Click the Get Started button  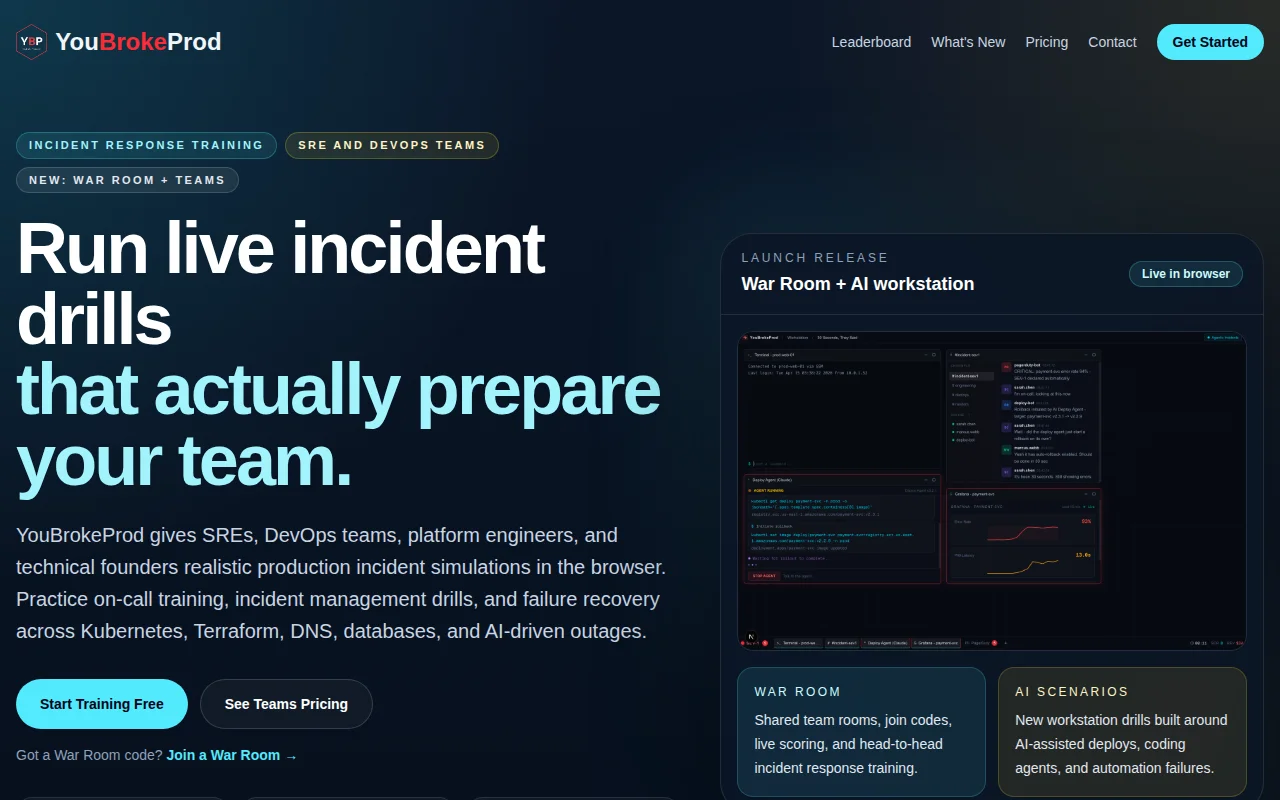[1210, 42]
